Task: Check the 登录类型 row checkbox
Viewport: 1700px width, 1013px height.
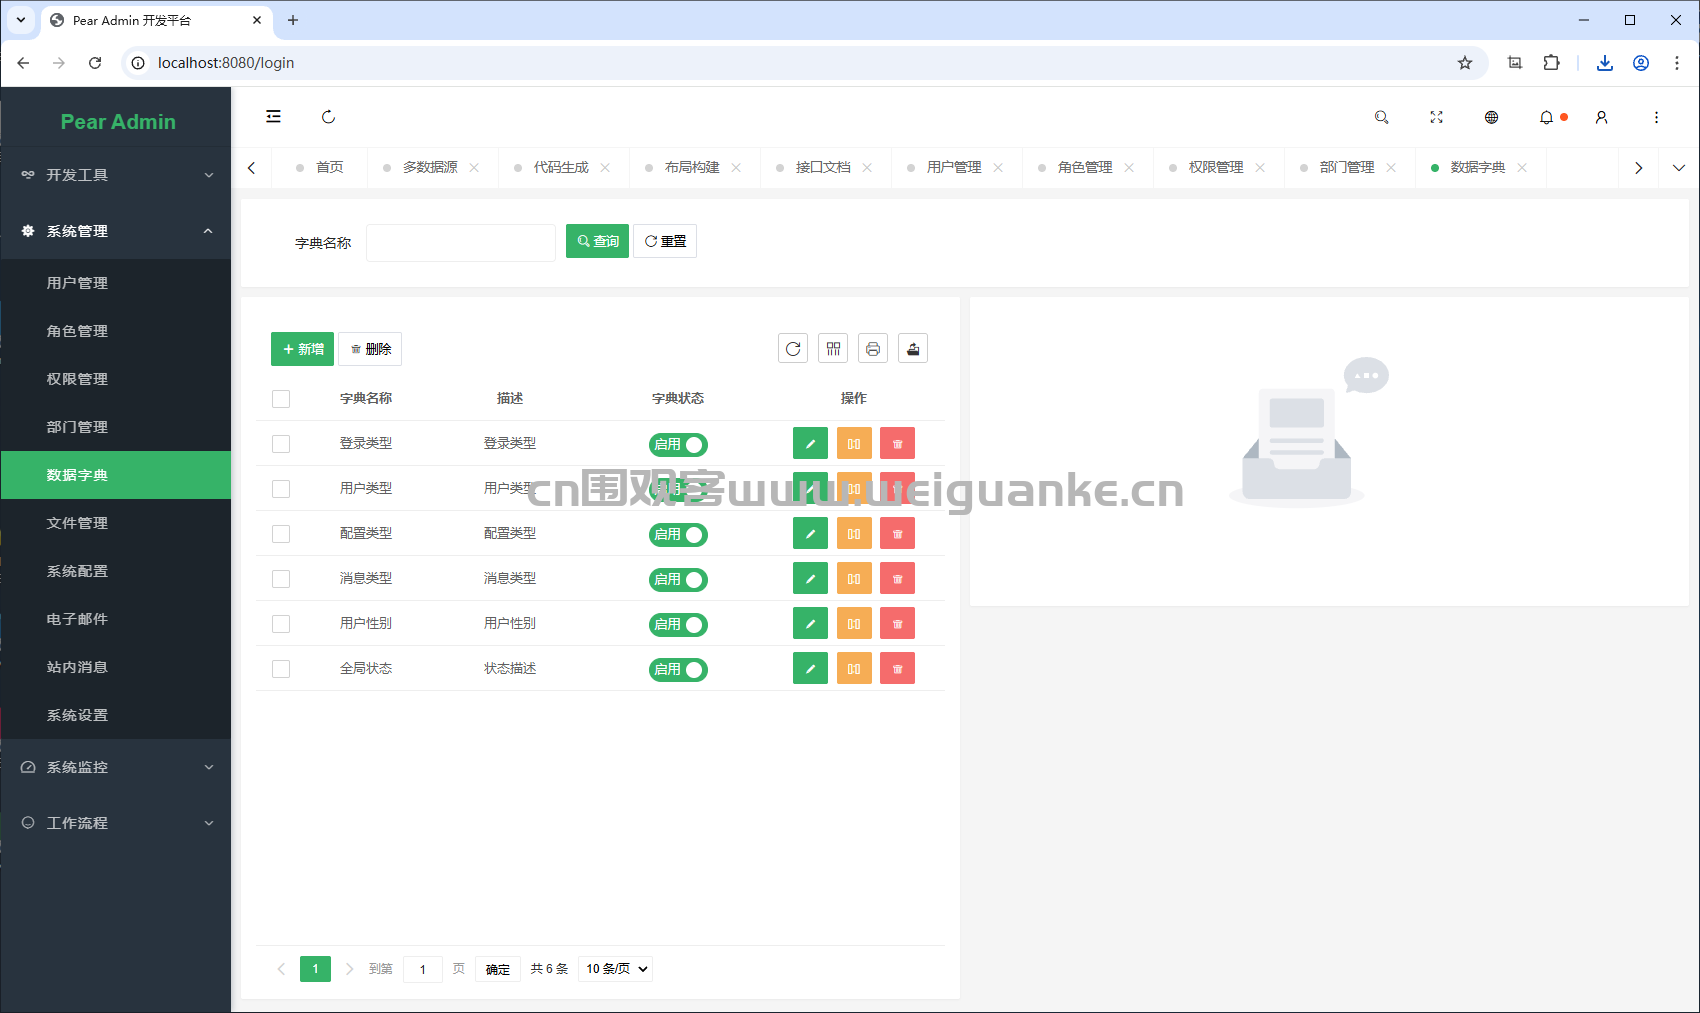Action: tap(281, 444)
